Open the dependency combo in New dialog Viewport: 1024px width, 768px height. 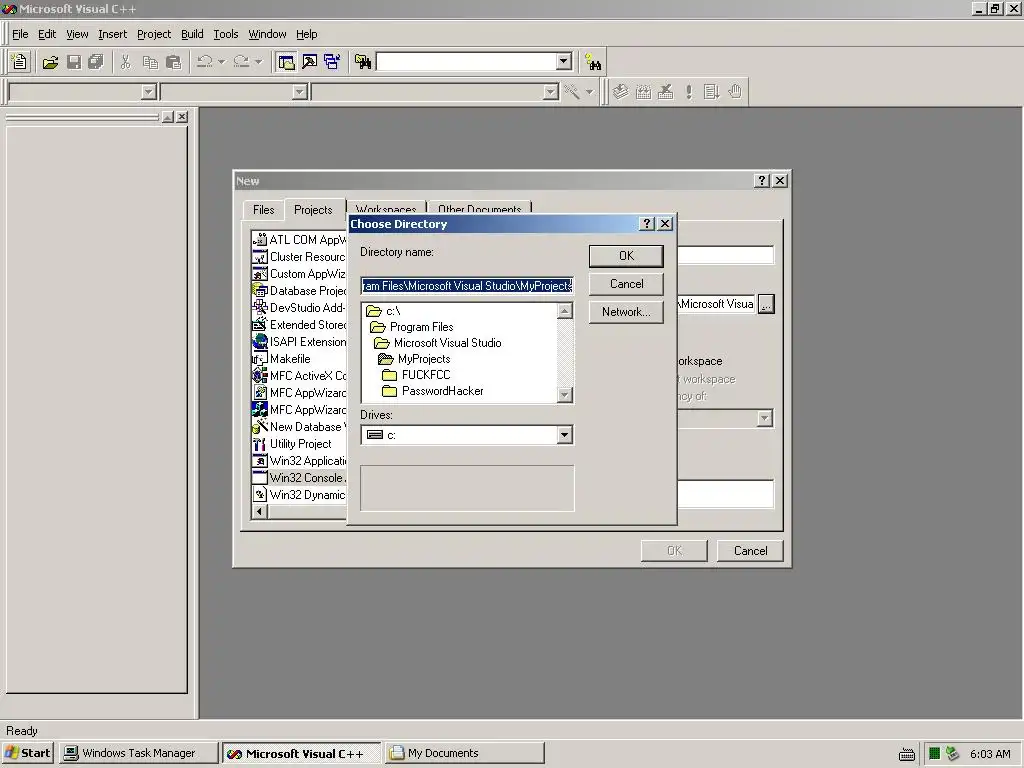765,418
